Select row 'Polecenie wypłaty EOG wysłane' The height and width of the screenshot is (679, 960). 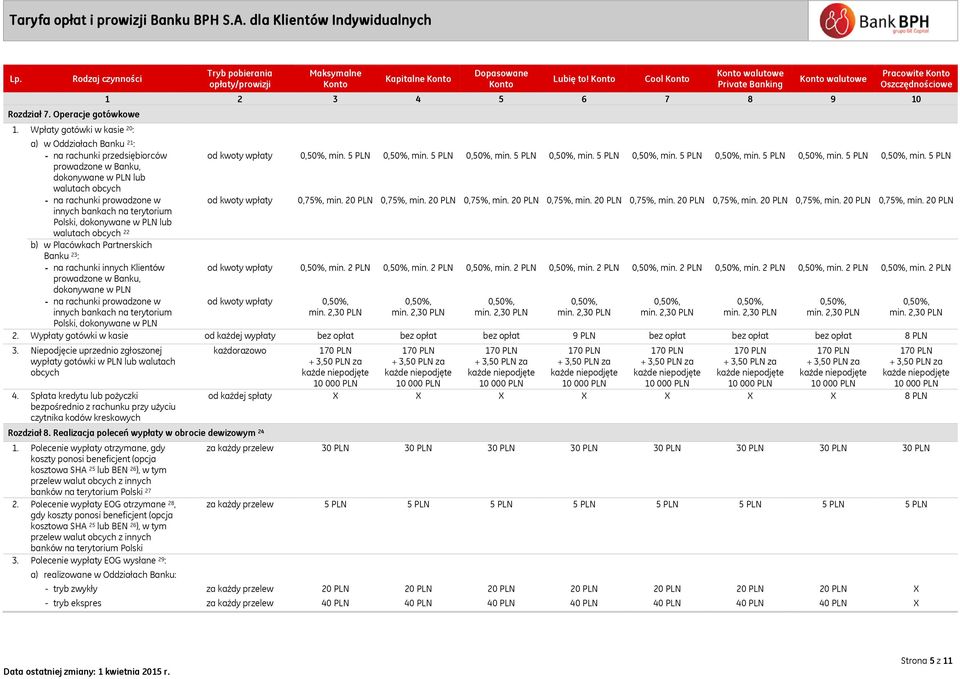point(98,561)
